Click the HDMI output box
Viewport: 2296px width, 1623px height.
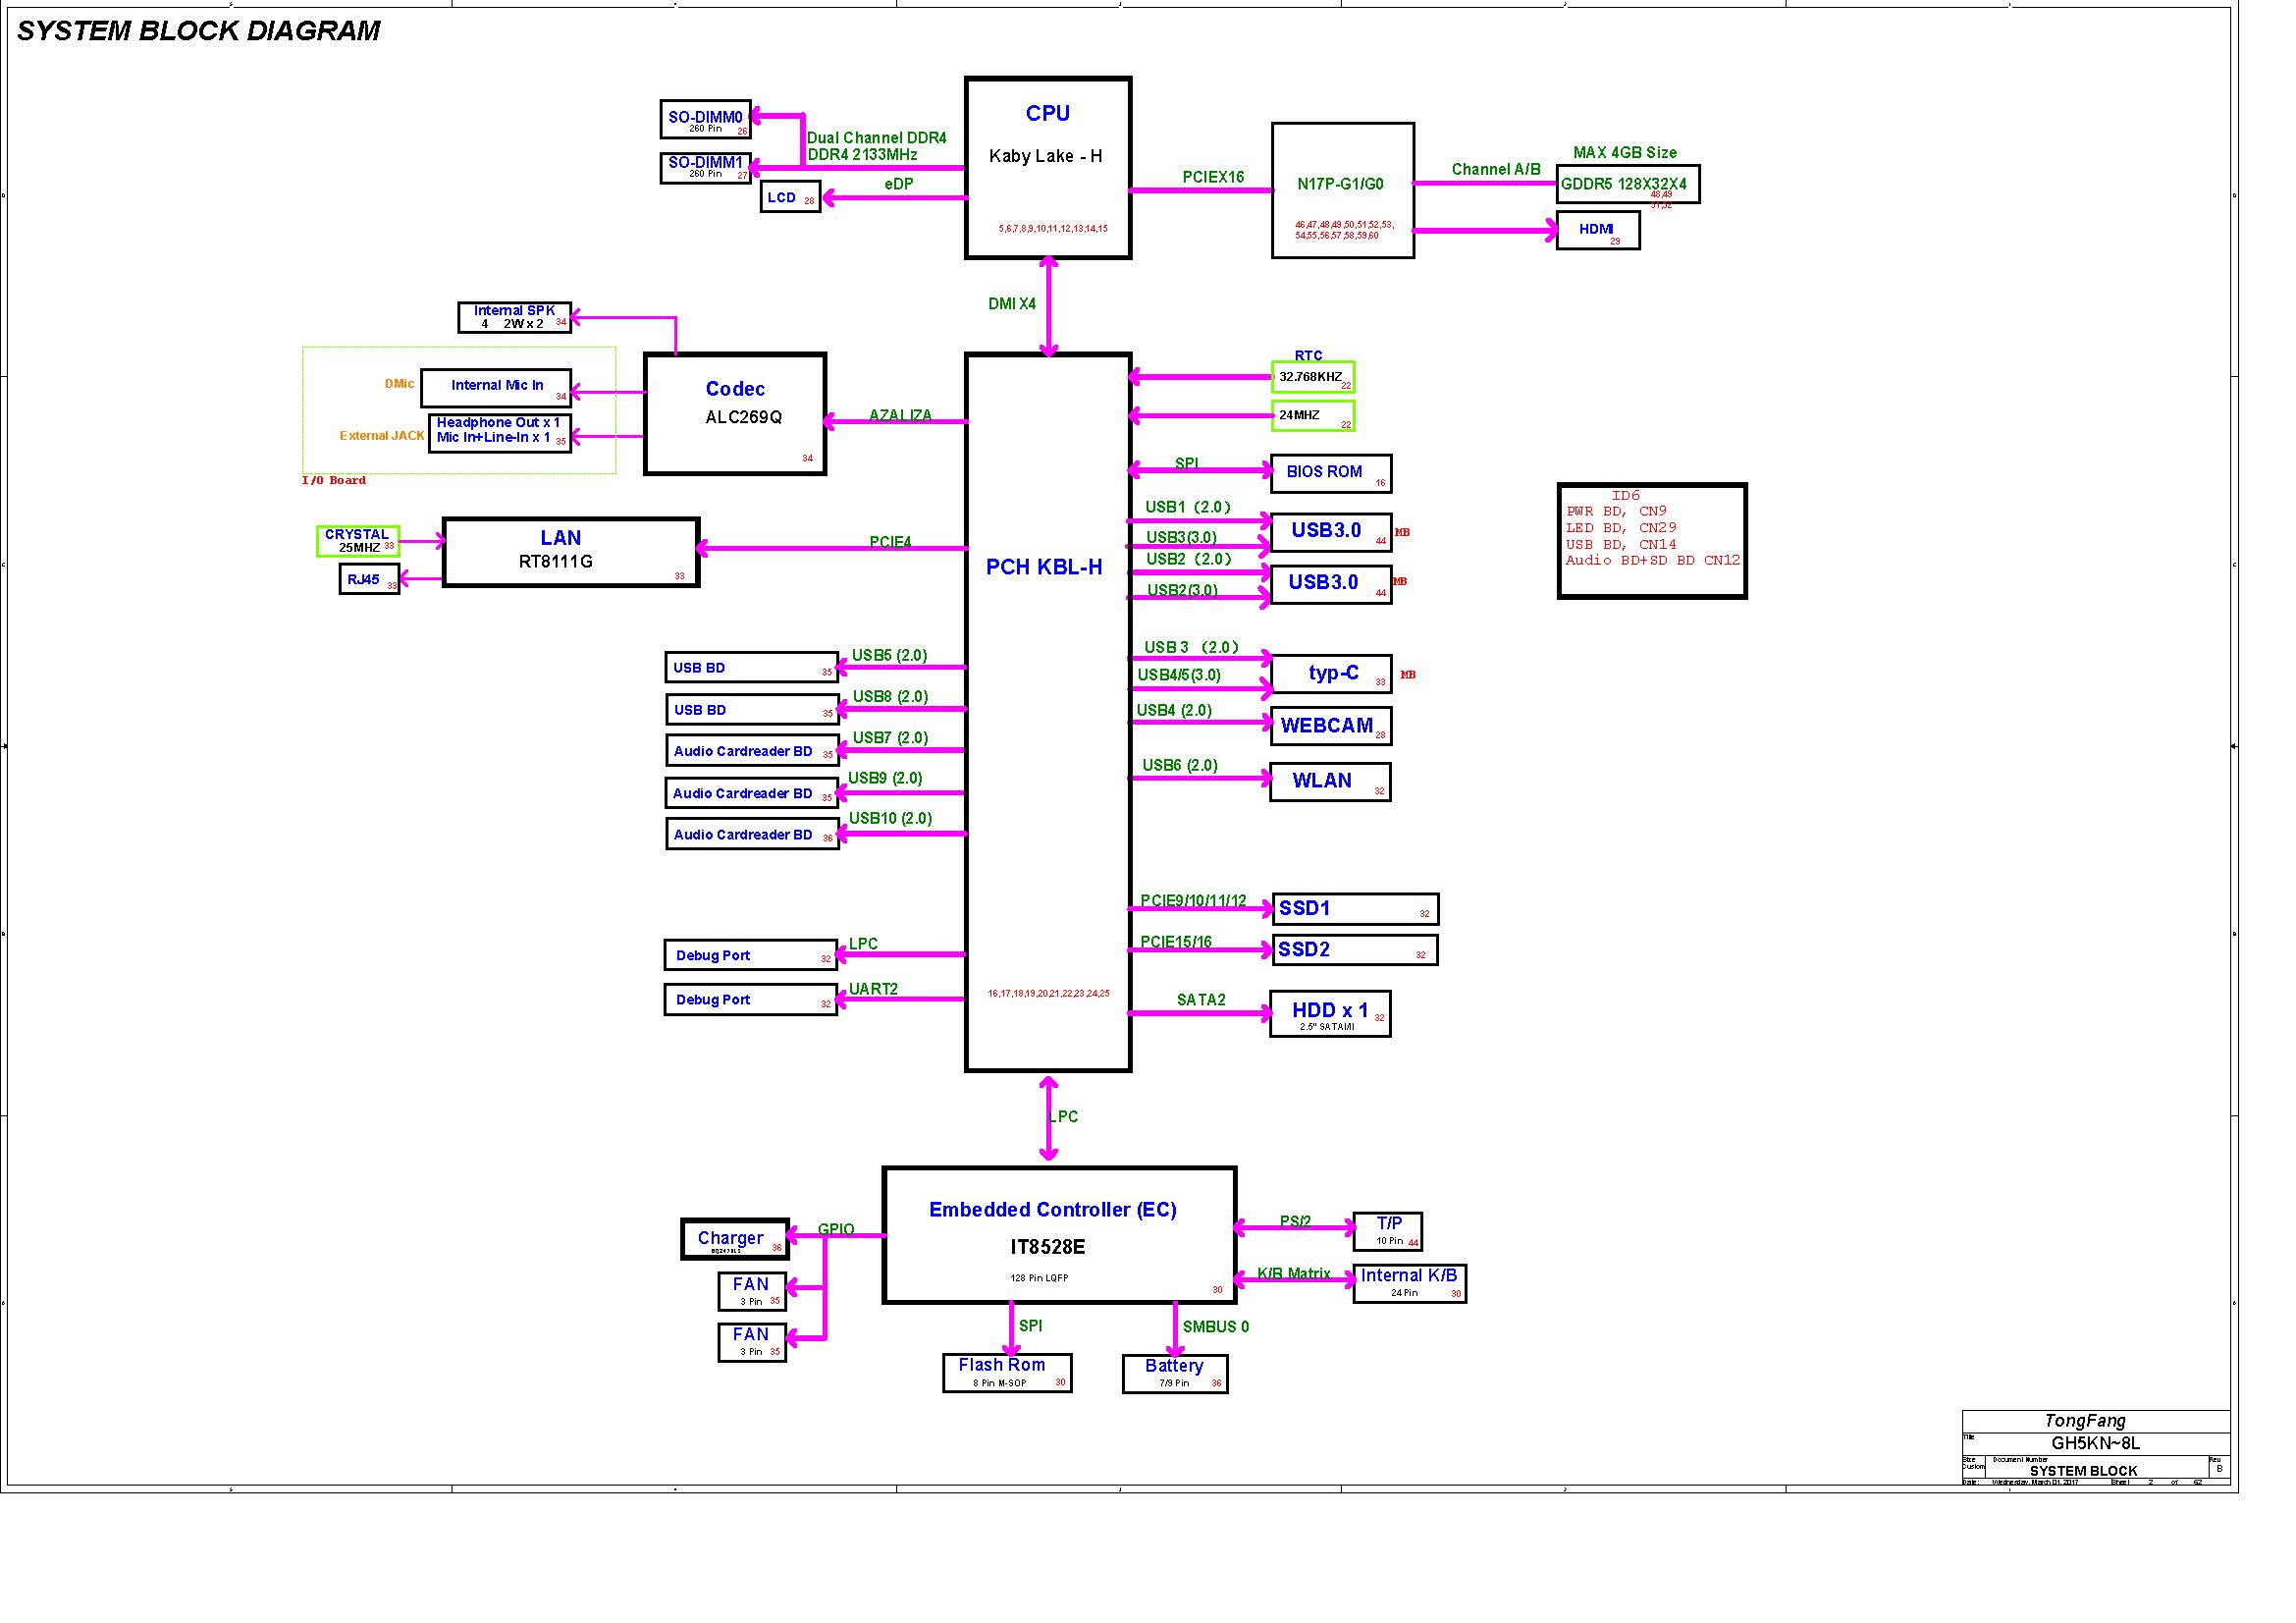coord(1597,231)
